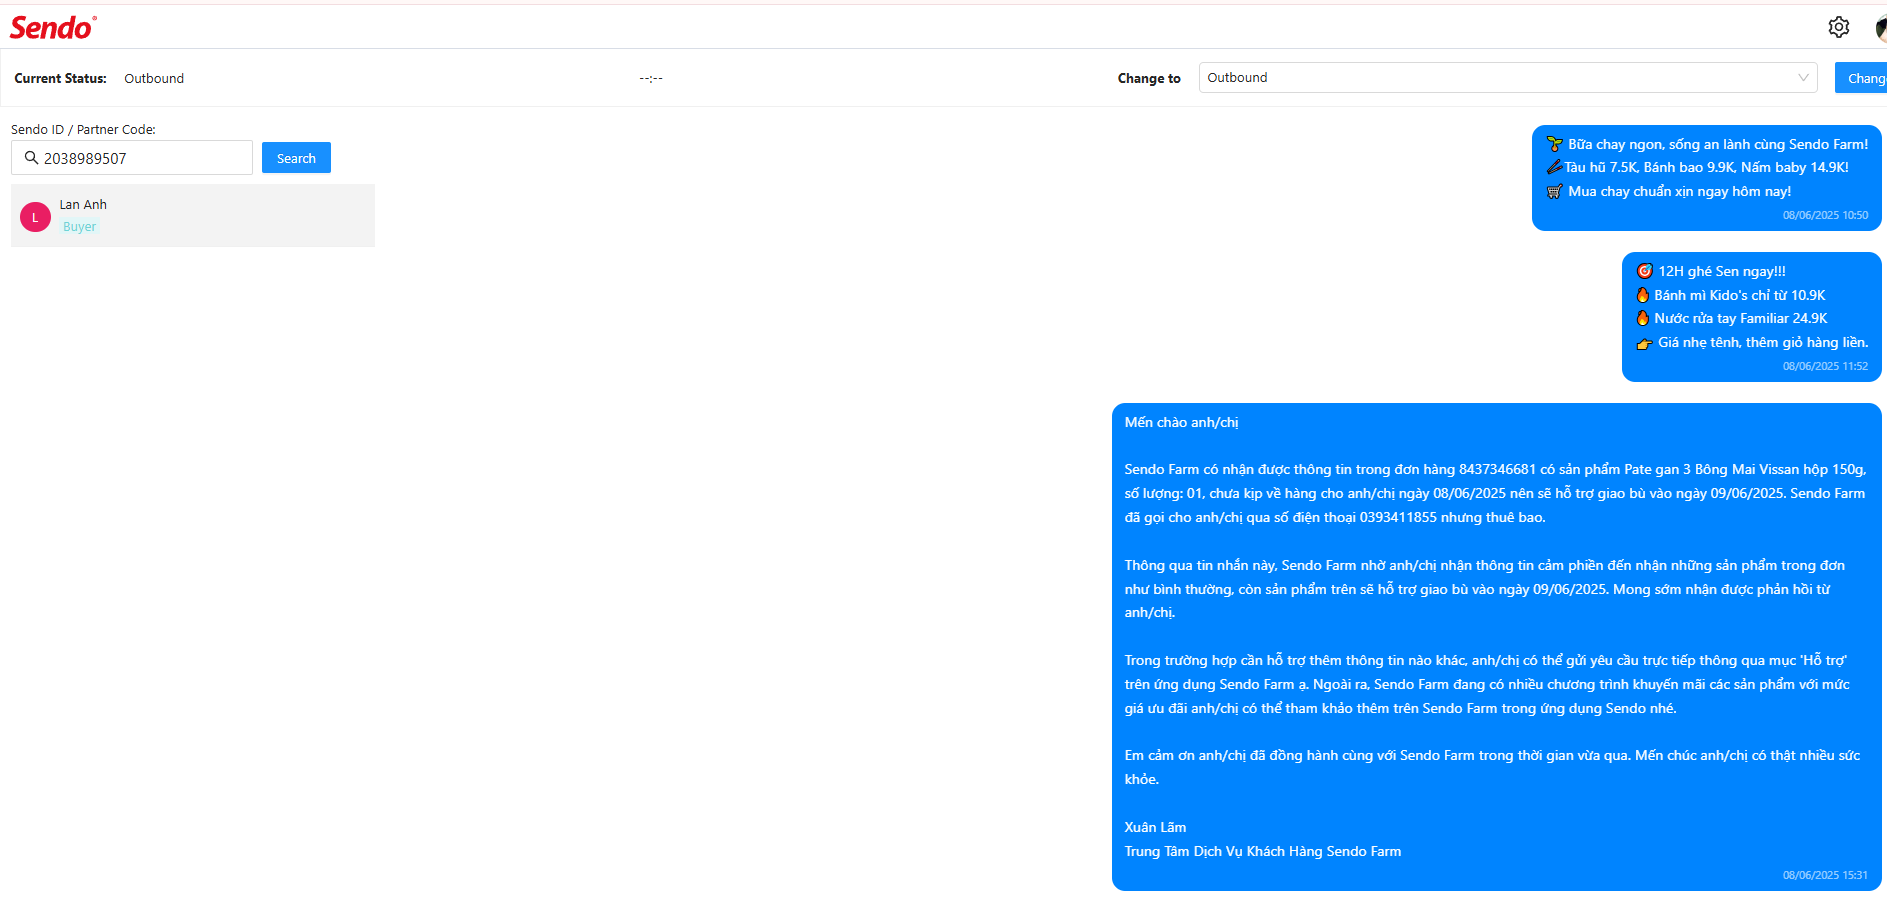The image size is (1887, 897).
Task: Click the timer display showing --:--
Action: coord(651,78)
